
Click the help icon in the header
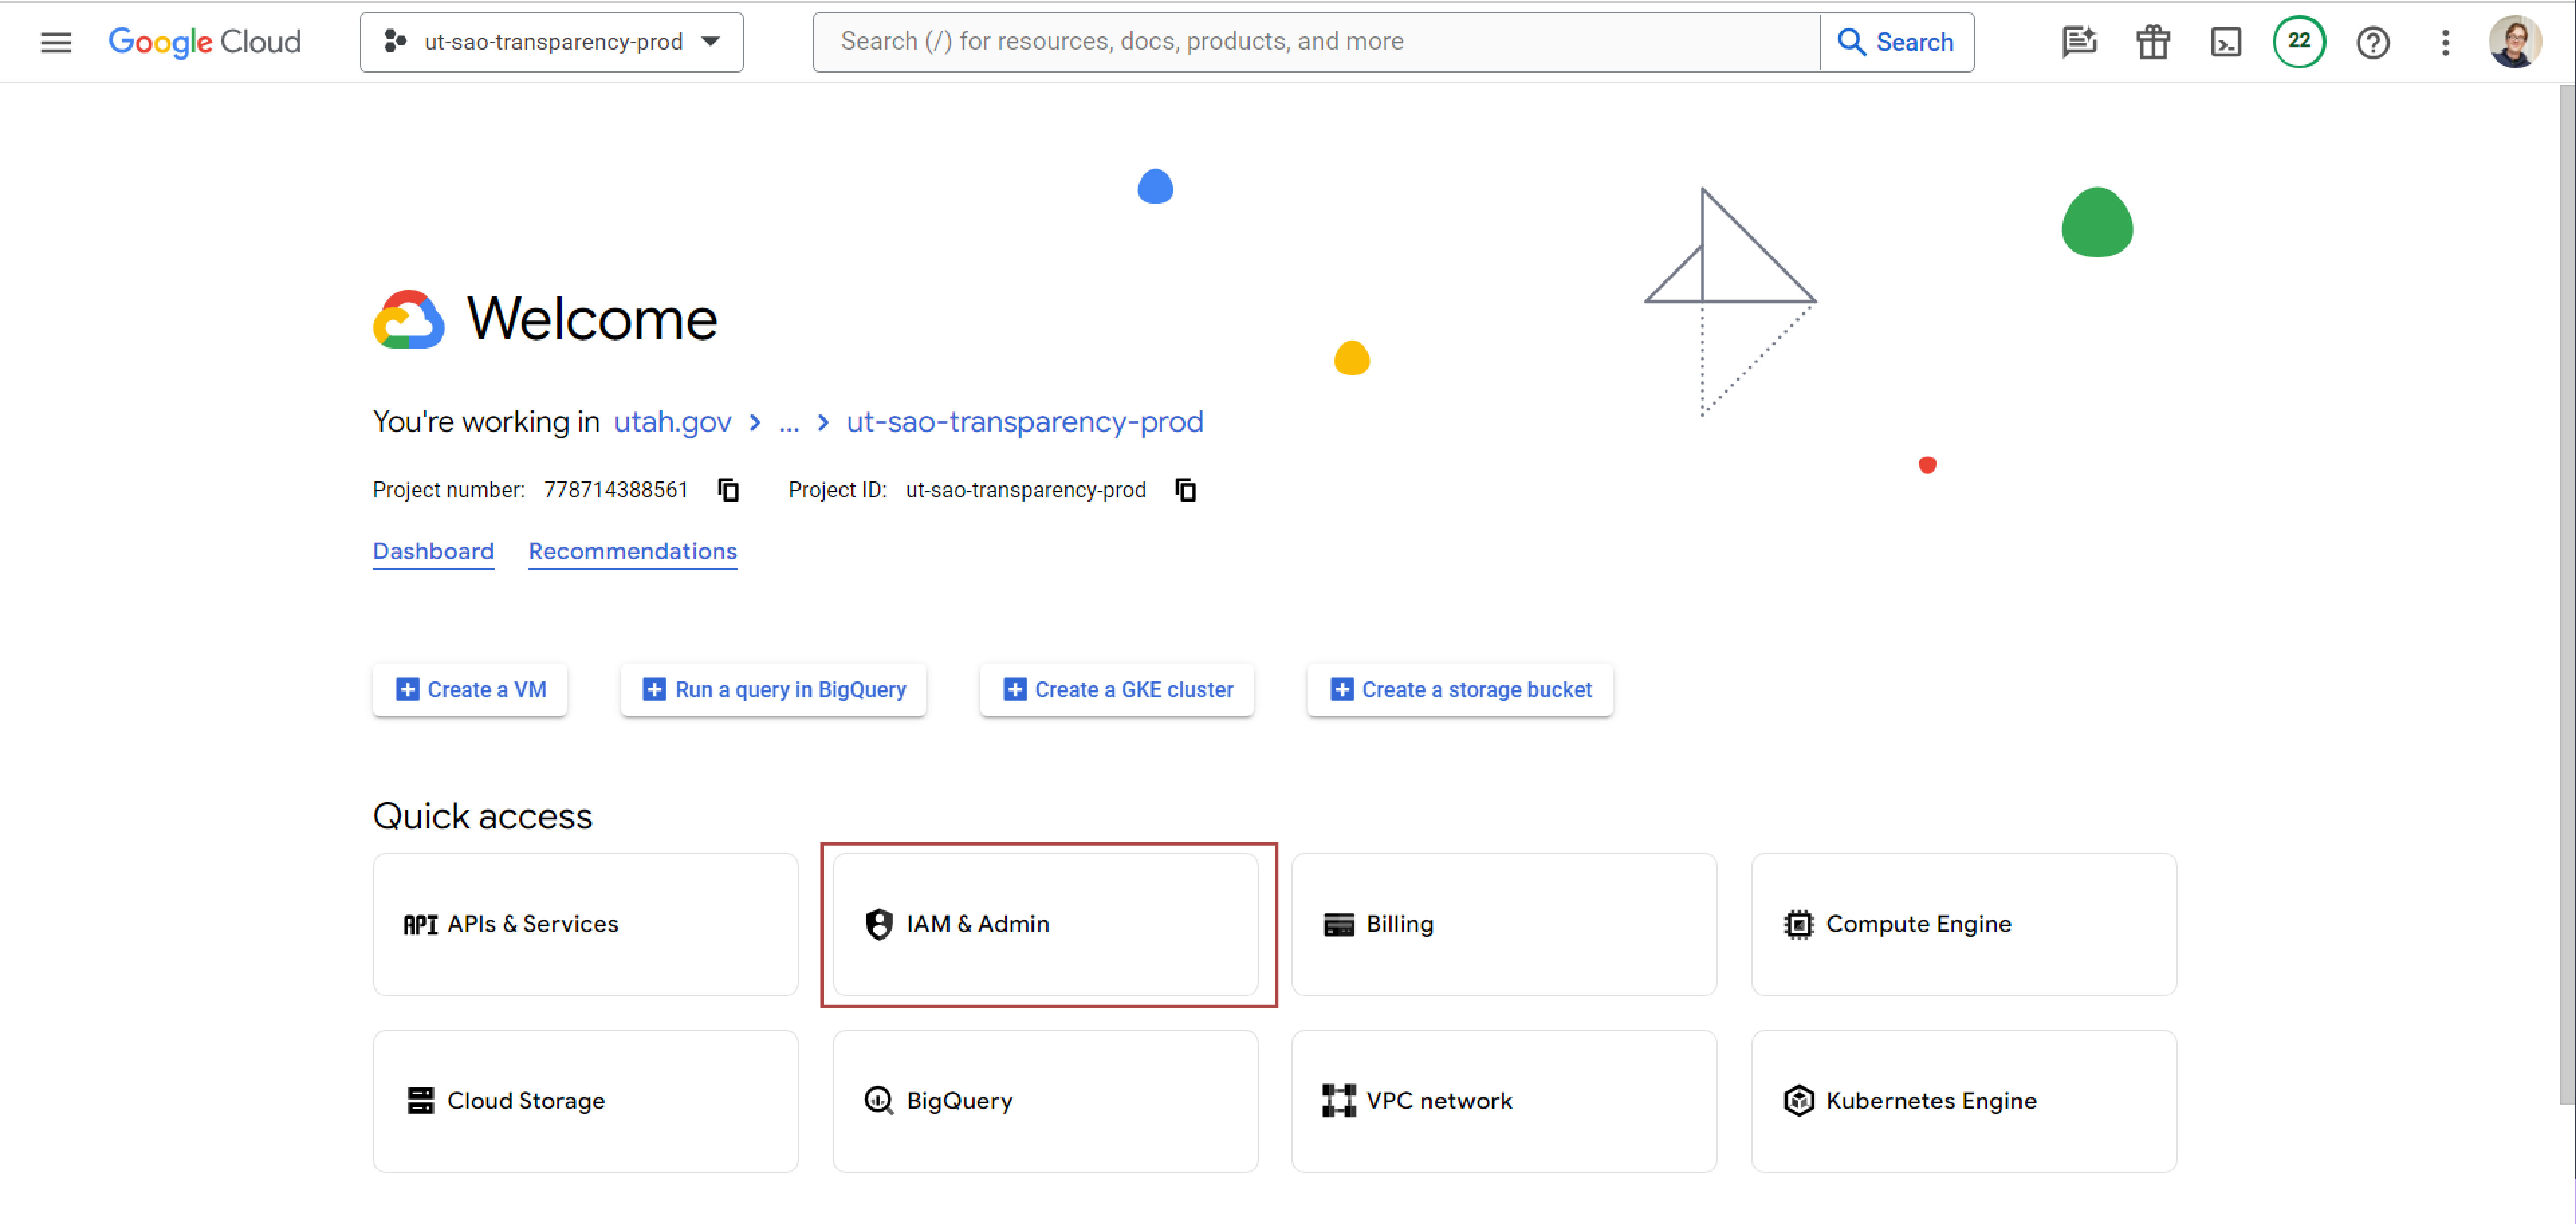click(x=2373, y=42)
